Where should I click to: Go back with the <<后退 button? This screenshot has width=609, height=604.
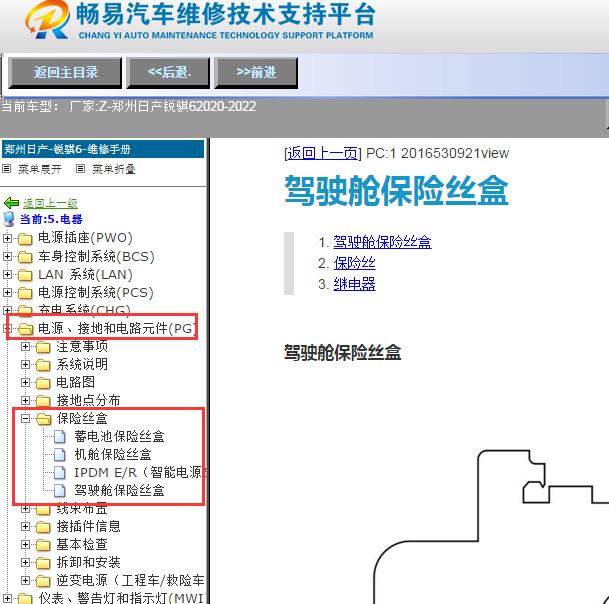[x=168, y=73]
